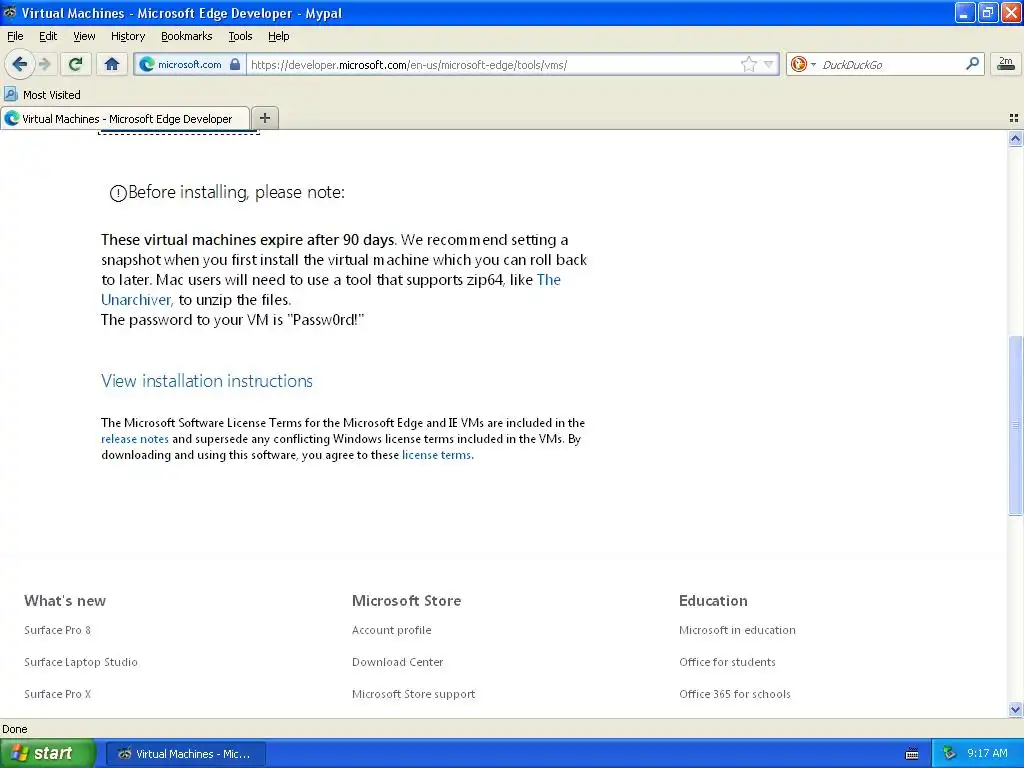
Task: Click the microsoft.com site identity icon
Action: 148,64
